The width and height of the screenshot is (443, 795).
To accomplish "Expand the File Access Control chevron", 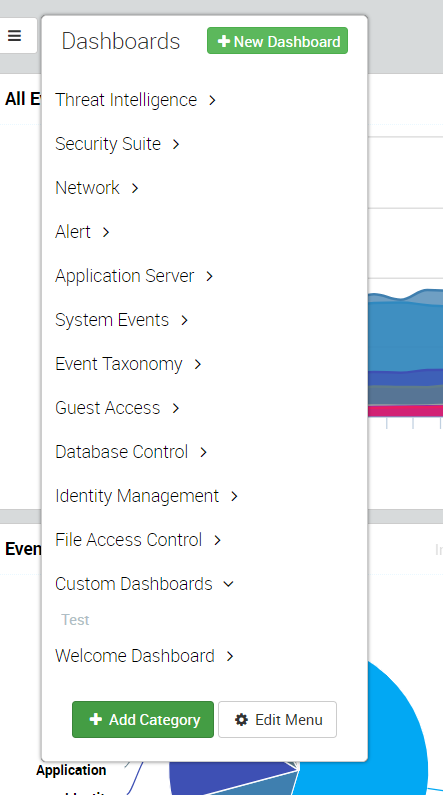I will (x=217, y=540).
